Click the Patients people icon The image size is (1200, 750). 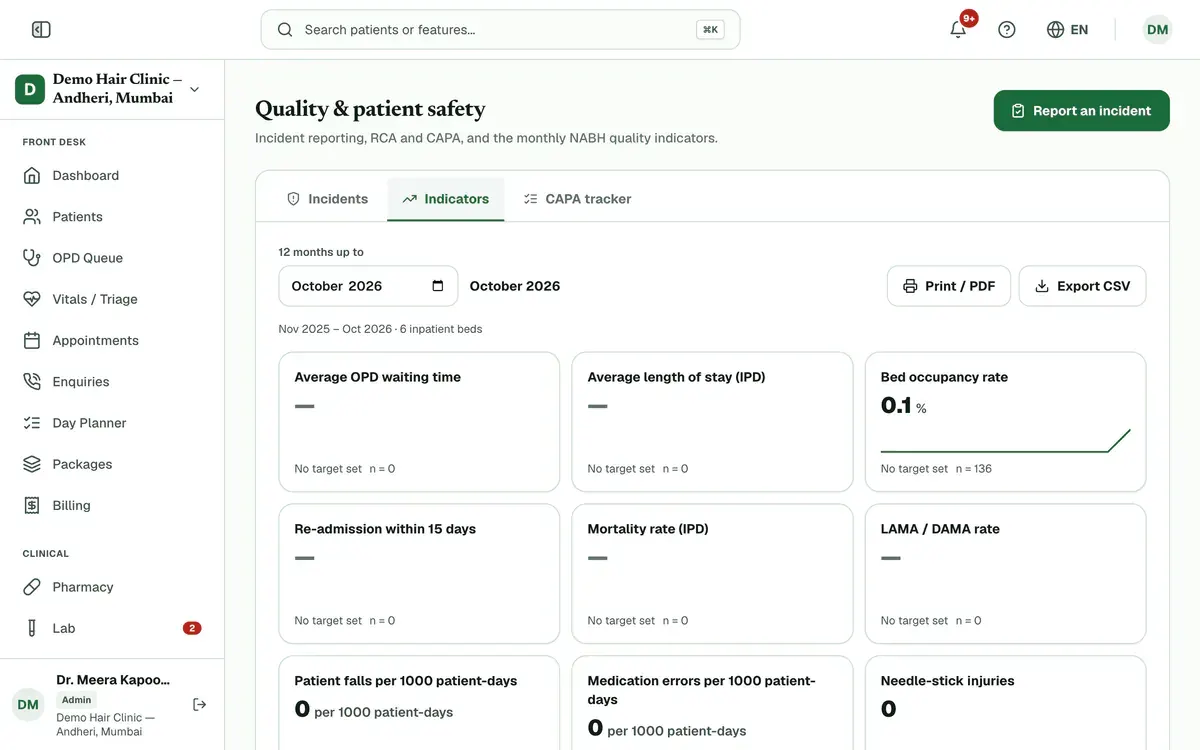click(32, 217)
